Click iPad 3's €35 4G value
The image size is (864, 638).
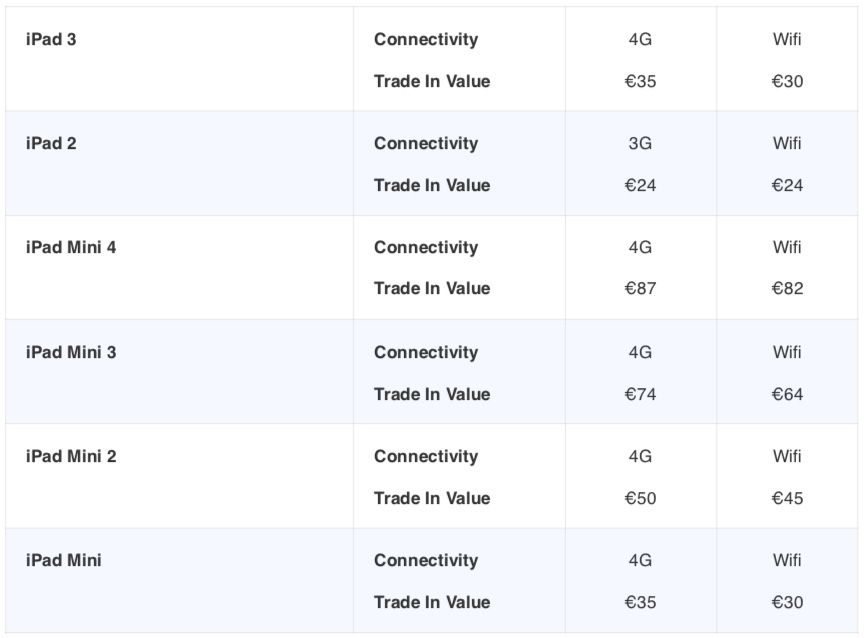click(640, 81)
